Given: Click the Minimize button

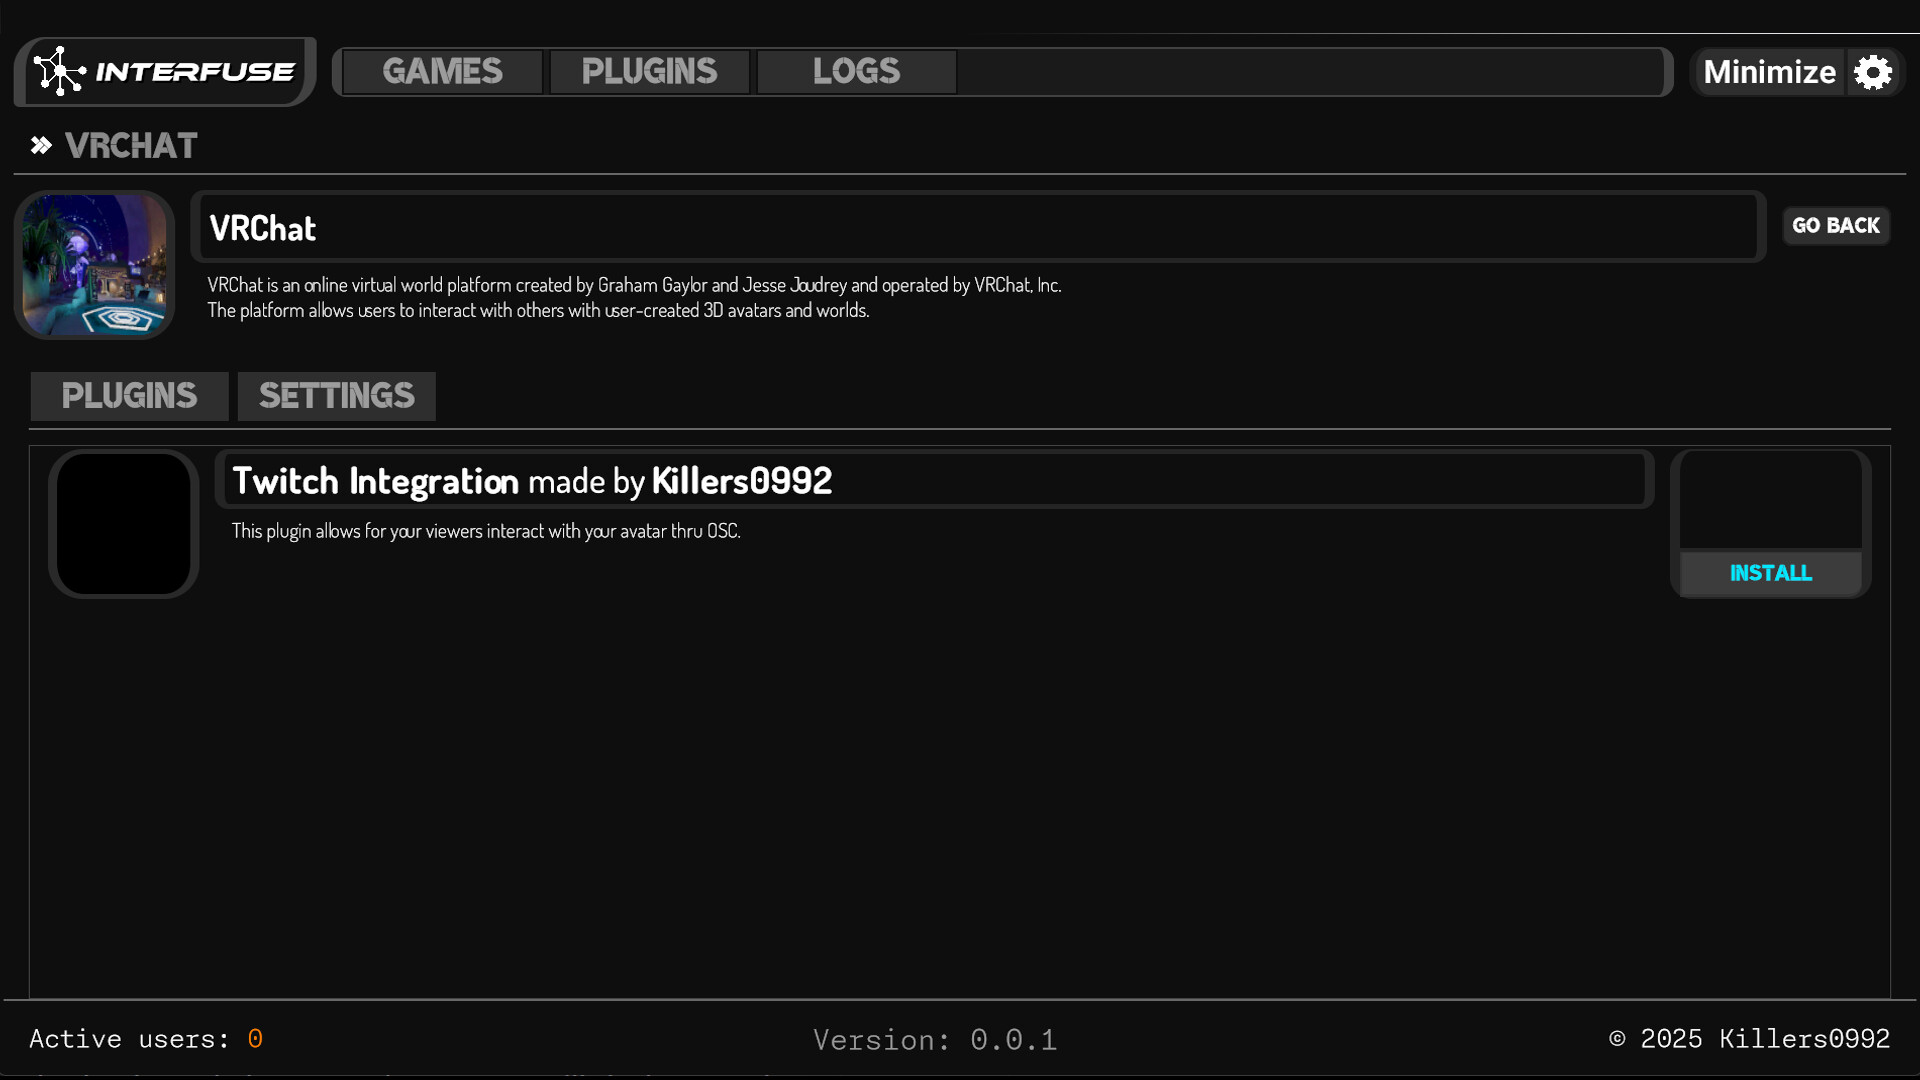Looking at the screenshot, I should click(x=1770, y=71).
